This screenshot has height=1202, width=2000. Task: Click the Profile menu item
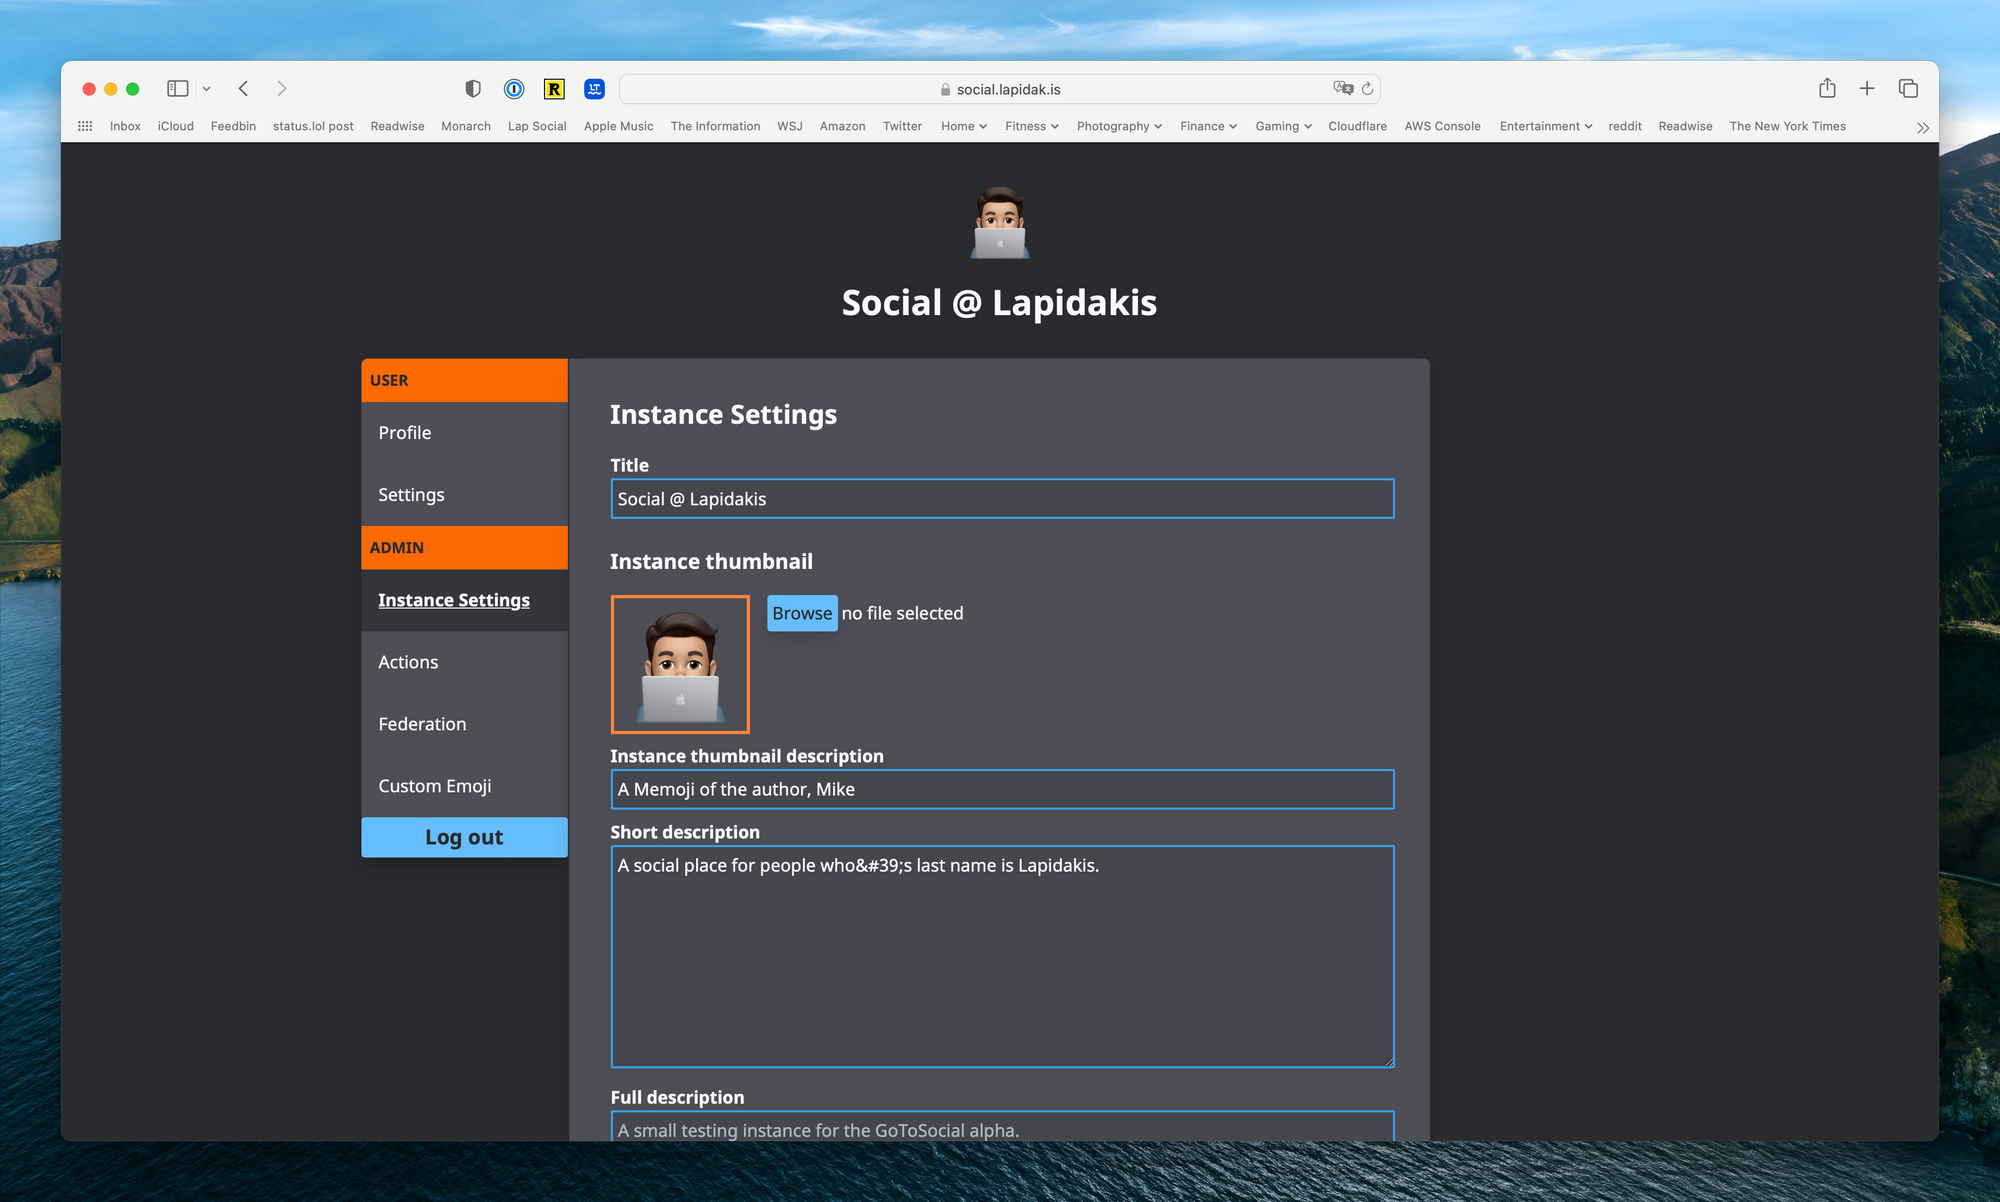[x=464, y=432]
